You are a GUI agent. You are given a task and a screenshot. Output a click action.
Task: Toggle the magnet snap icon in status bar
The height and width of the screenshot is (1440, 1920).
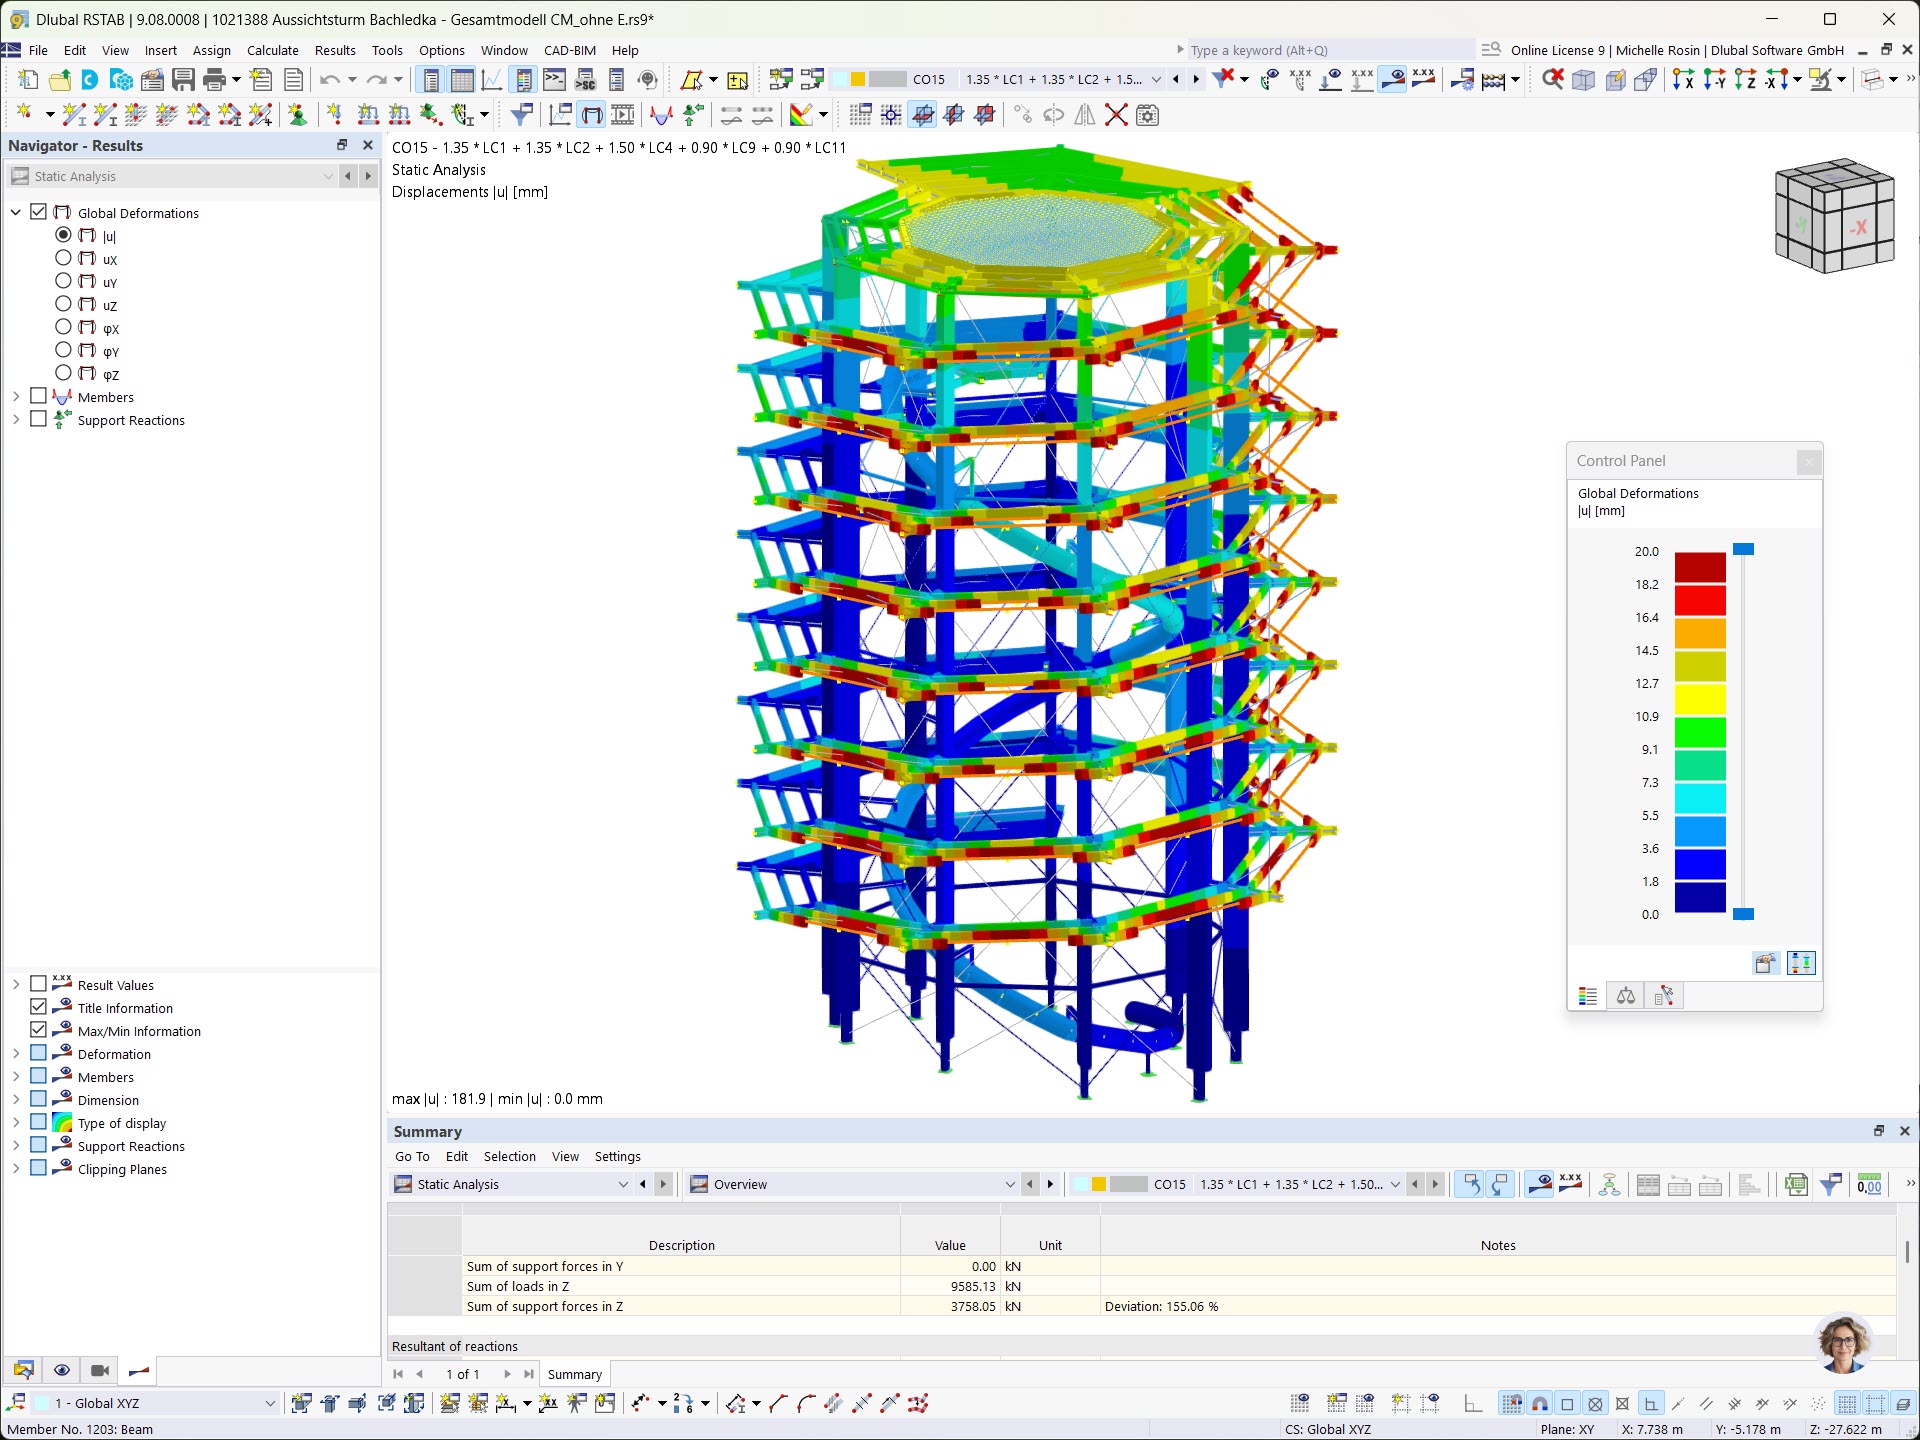1540,1403
